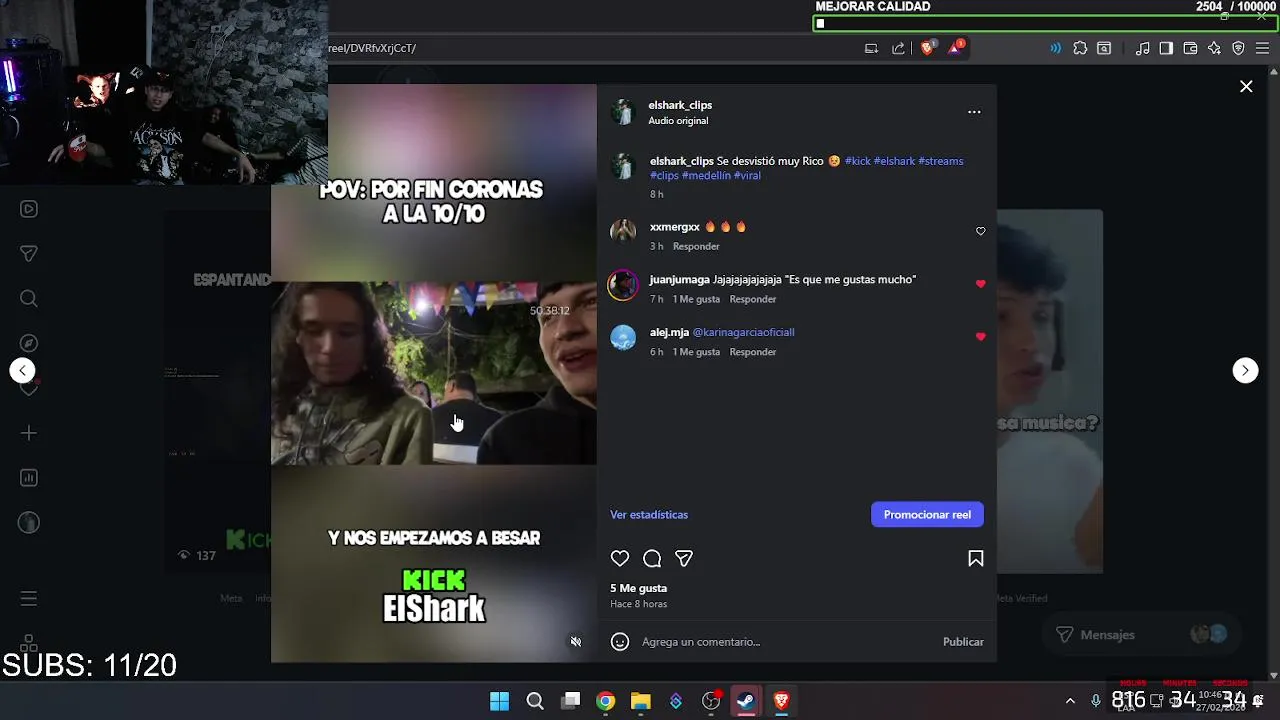Open the #elshark hashtag
1280x720 pixels.
coord(894,161)
